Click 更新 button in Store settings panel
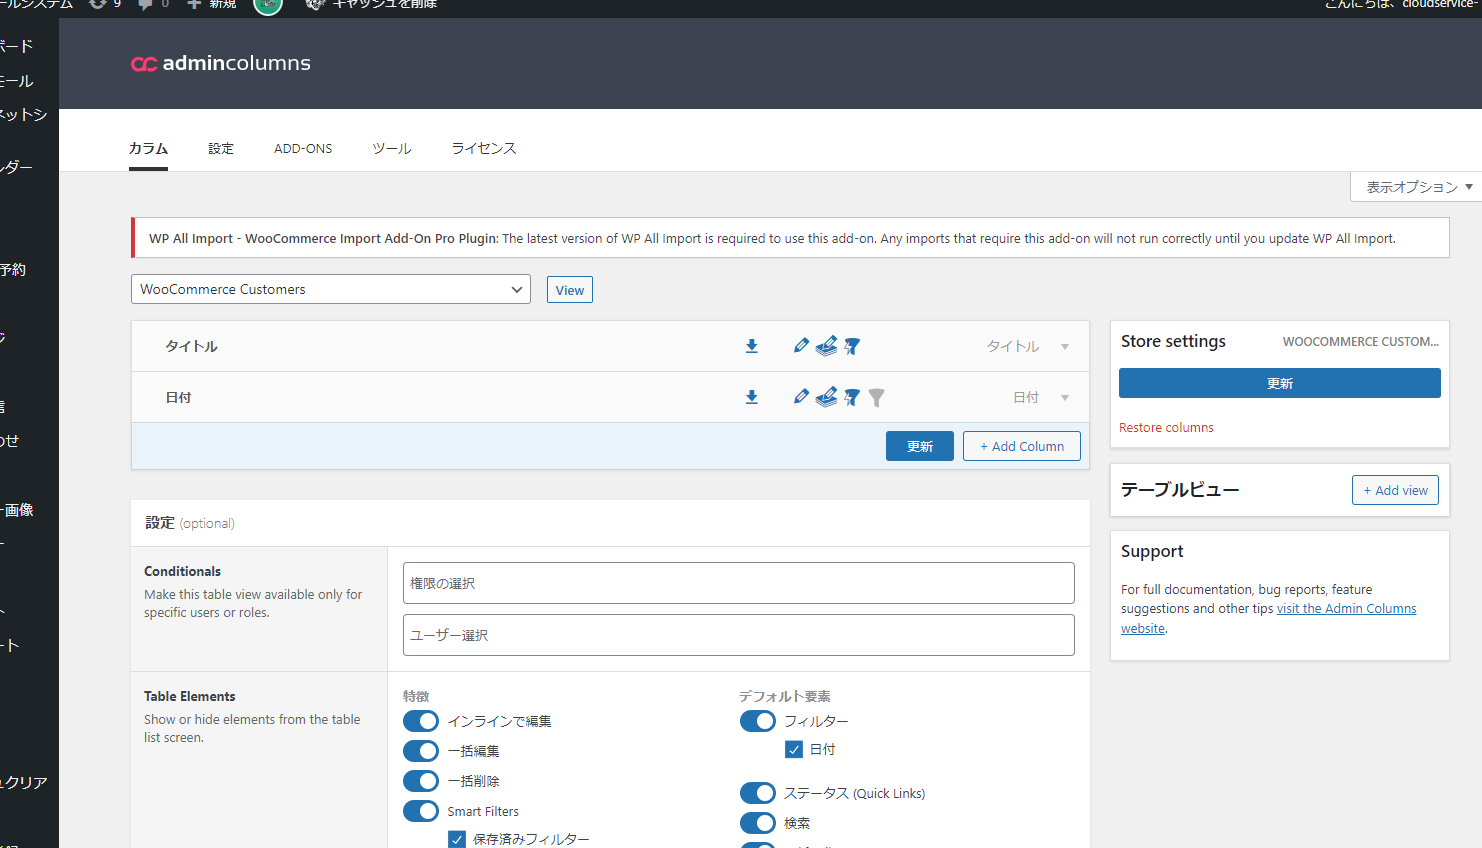1482x848 pixels. [1280, 383]
